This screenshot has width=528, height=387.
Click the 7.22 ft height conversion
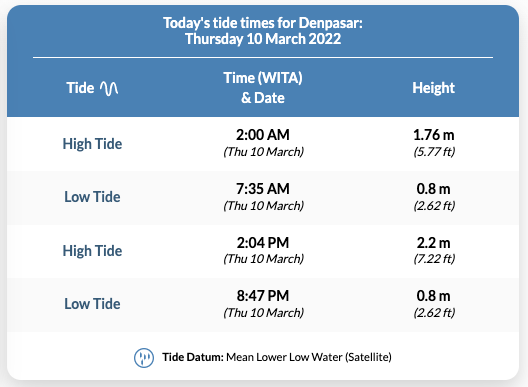[434, 259]
